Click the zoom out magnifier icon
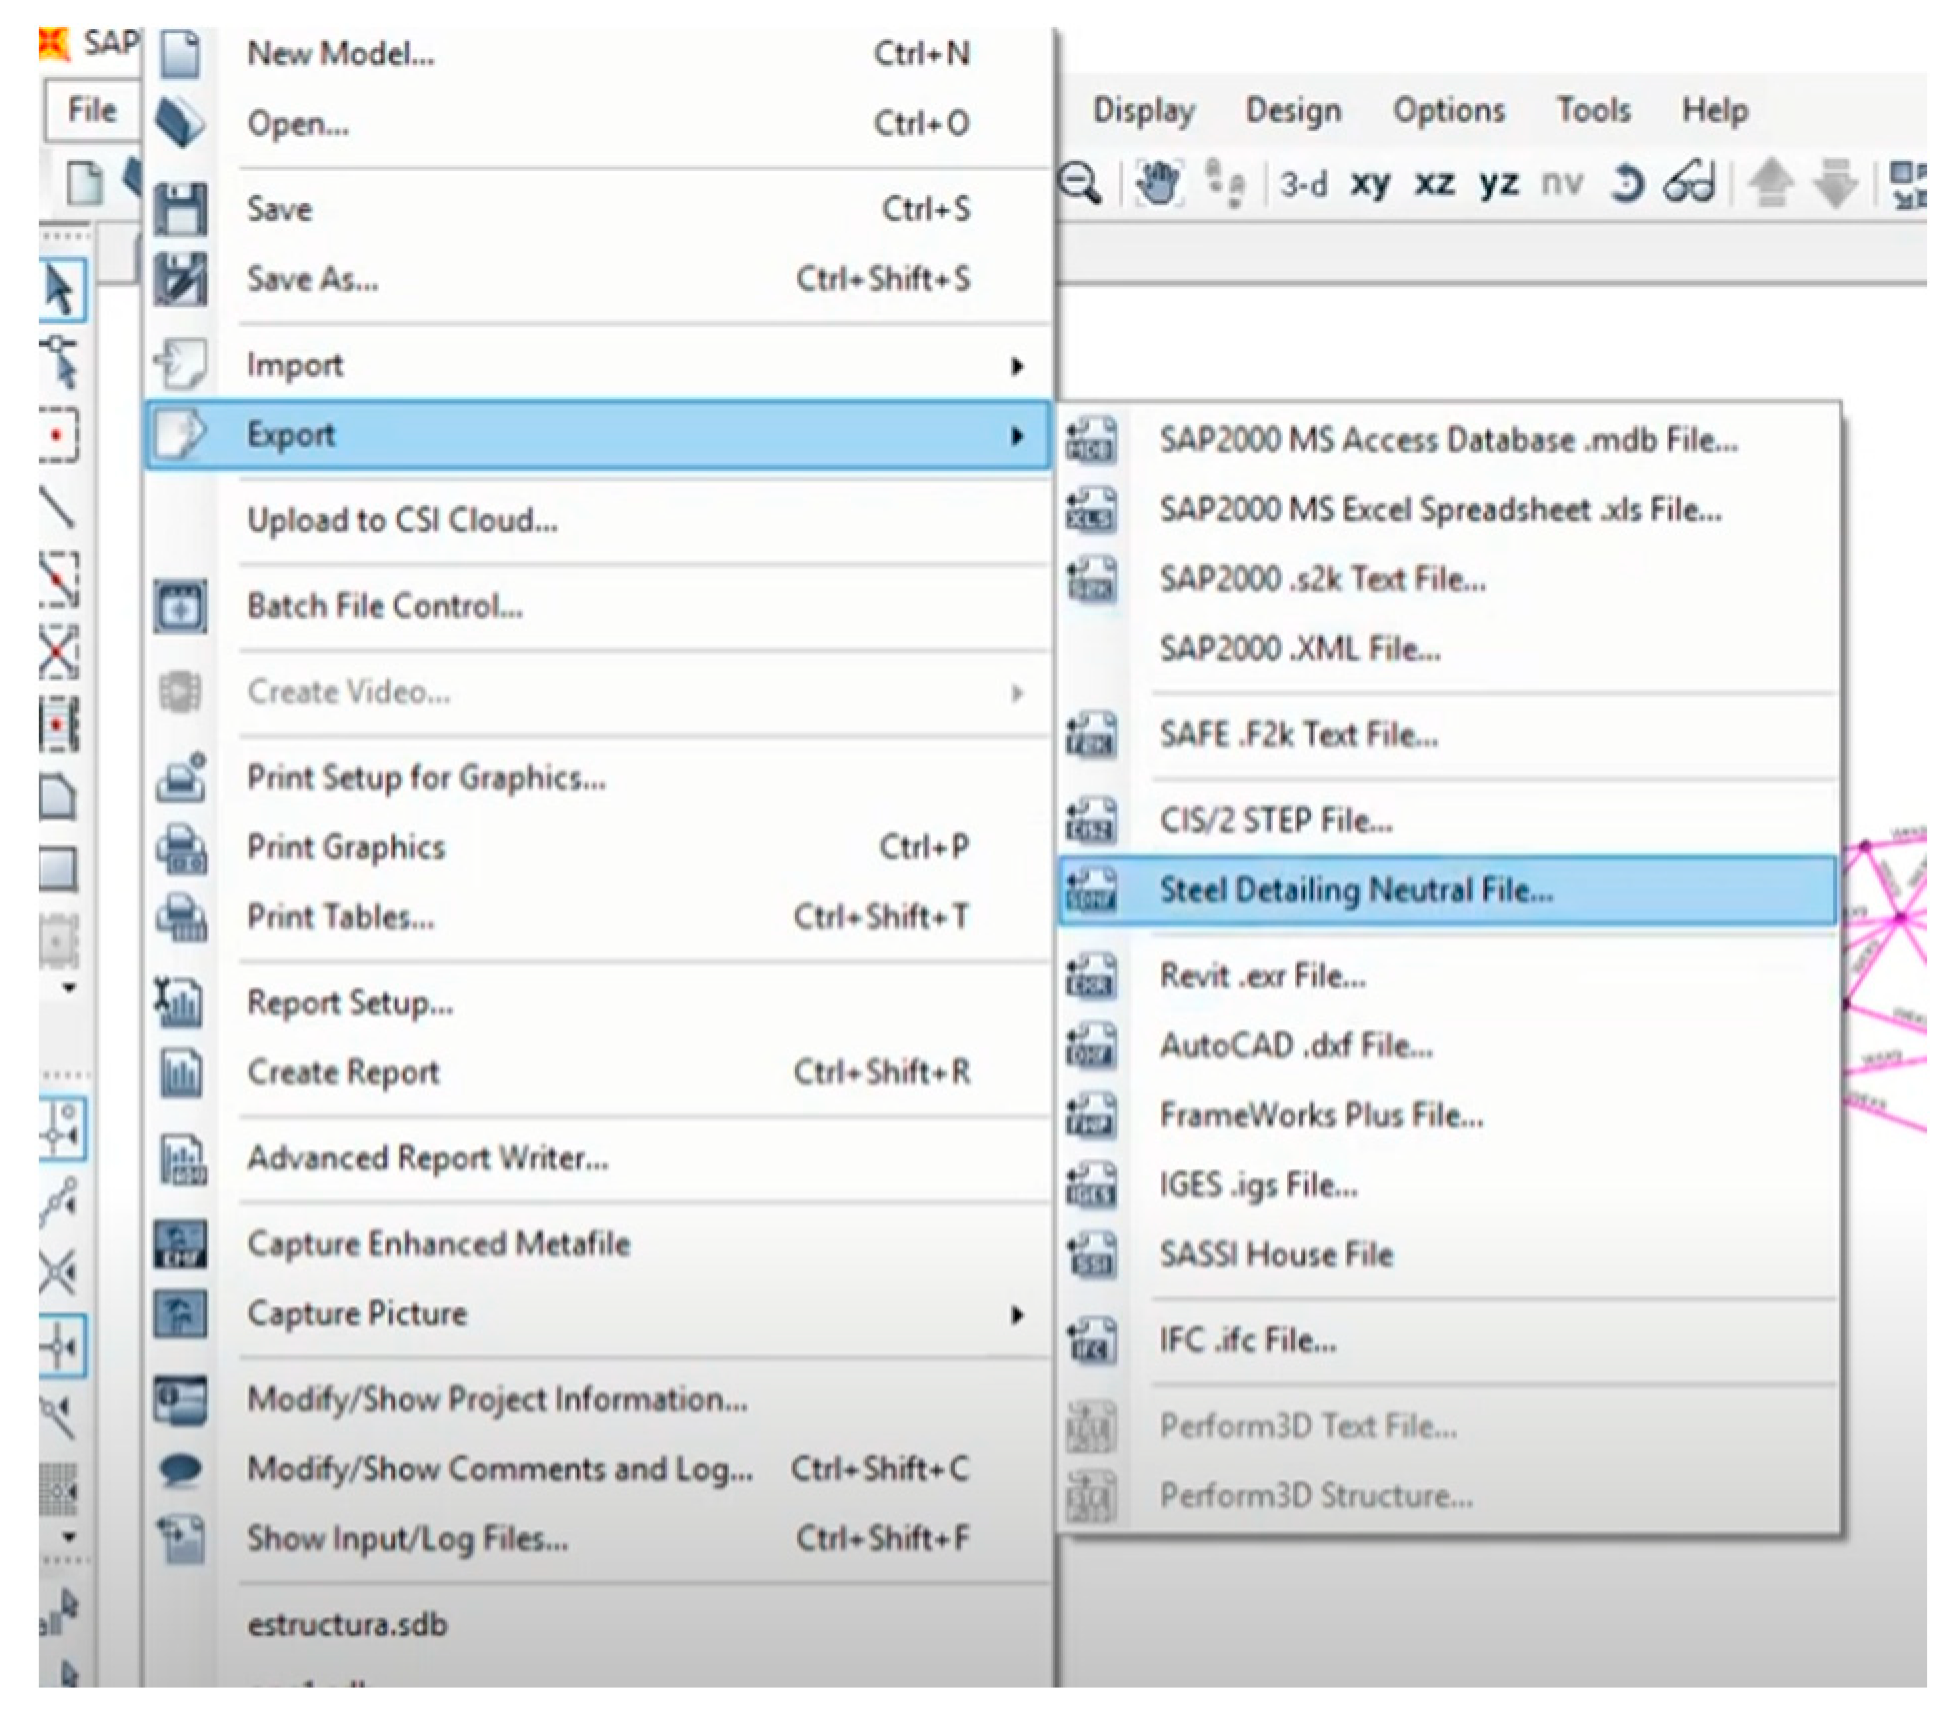The height and width of the screenshot is (1717, 1953). 1081,184
